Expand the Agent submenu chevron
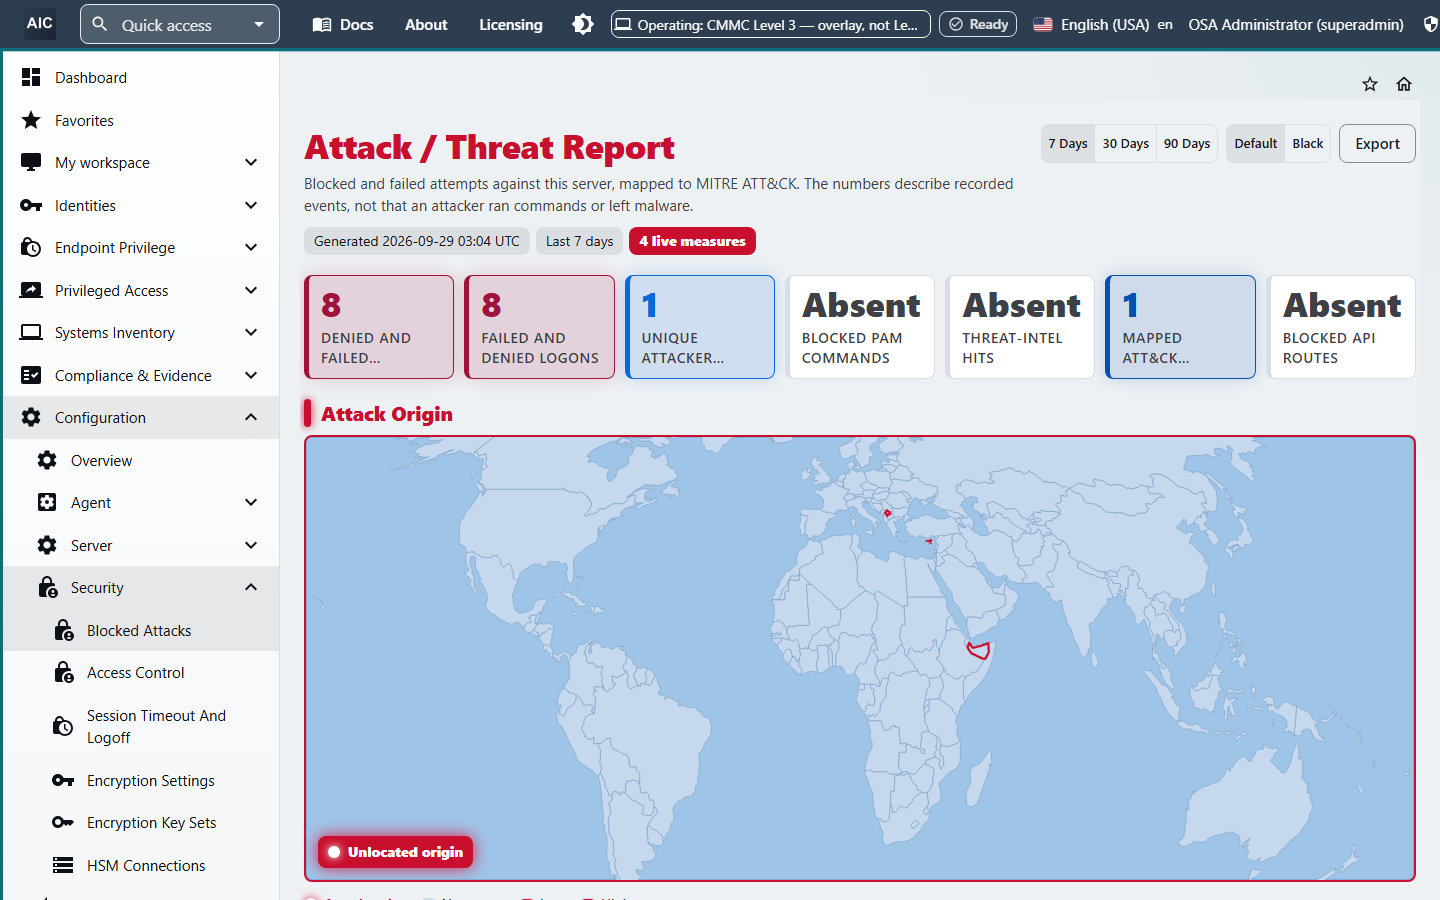 pyautogui.click(x=251, y=502)
